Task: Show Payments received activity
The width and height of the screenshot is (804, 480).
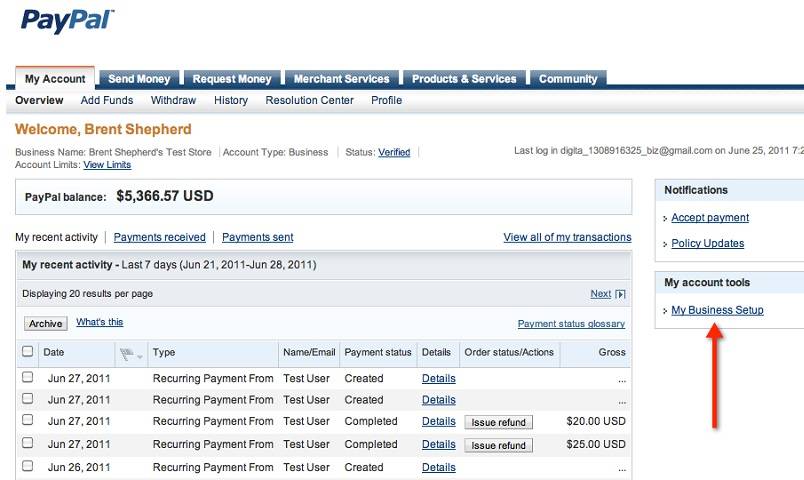Action: point(159,237)
